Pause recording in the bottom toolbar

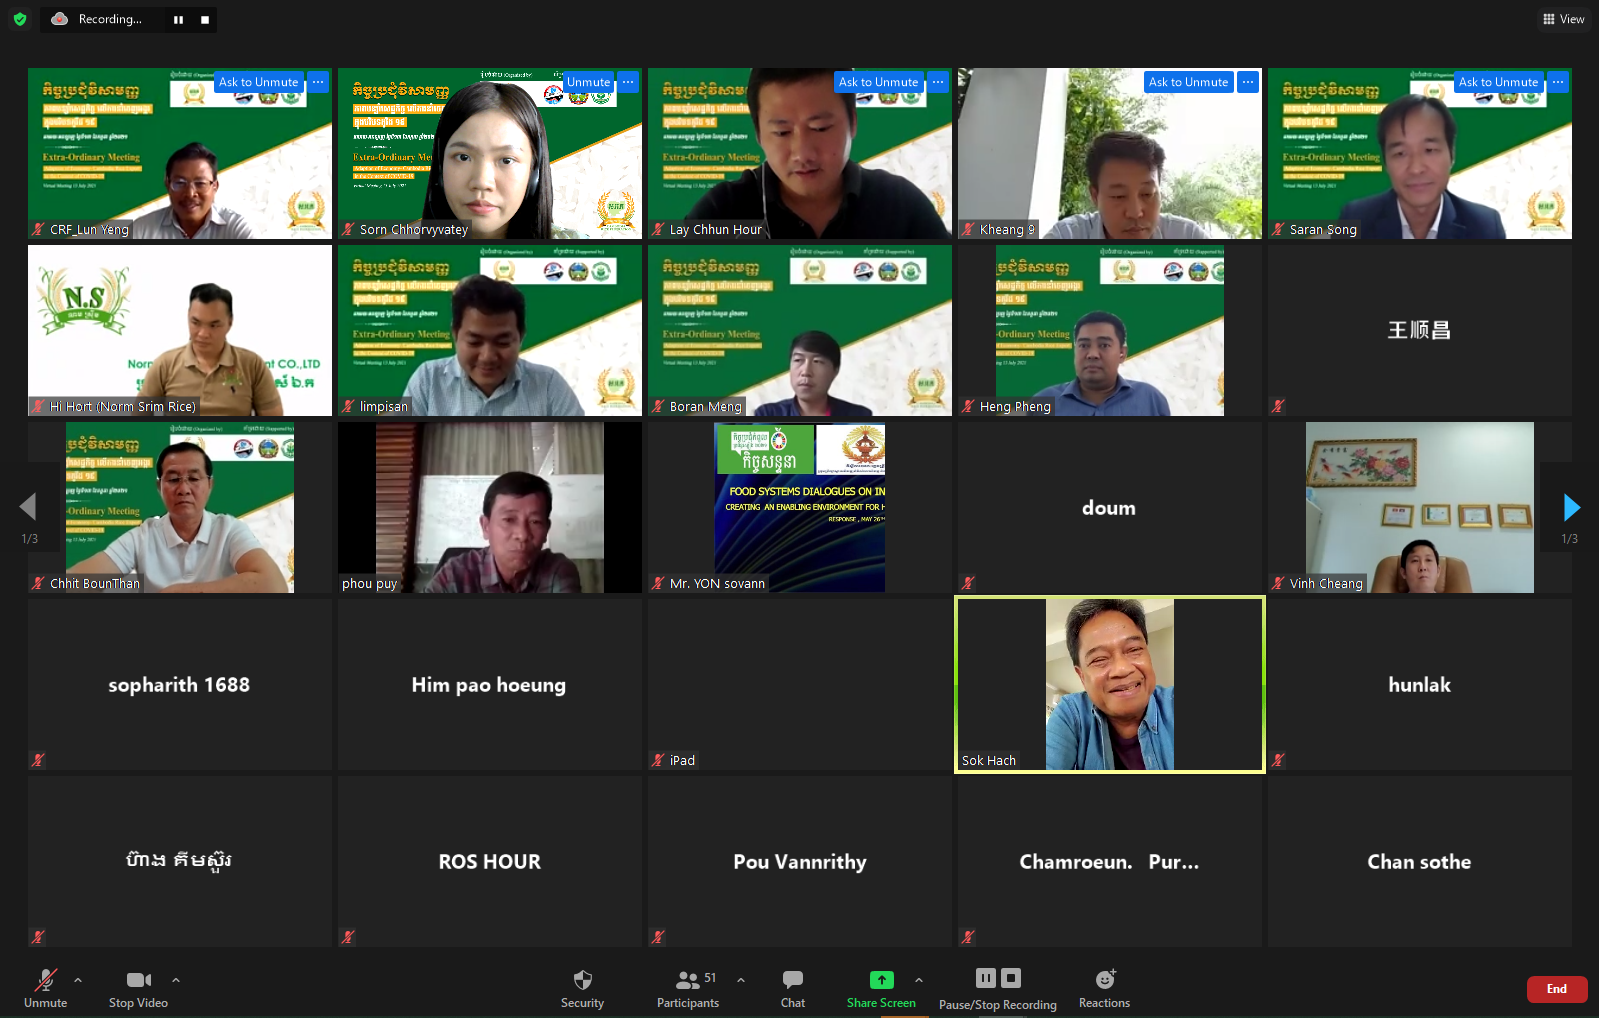986,978
